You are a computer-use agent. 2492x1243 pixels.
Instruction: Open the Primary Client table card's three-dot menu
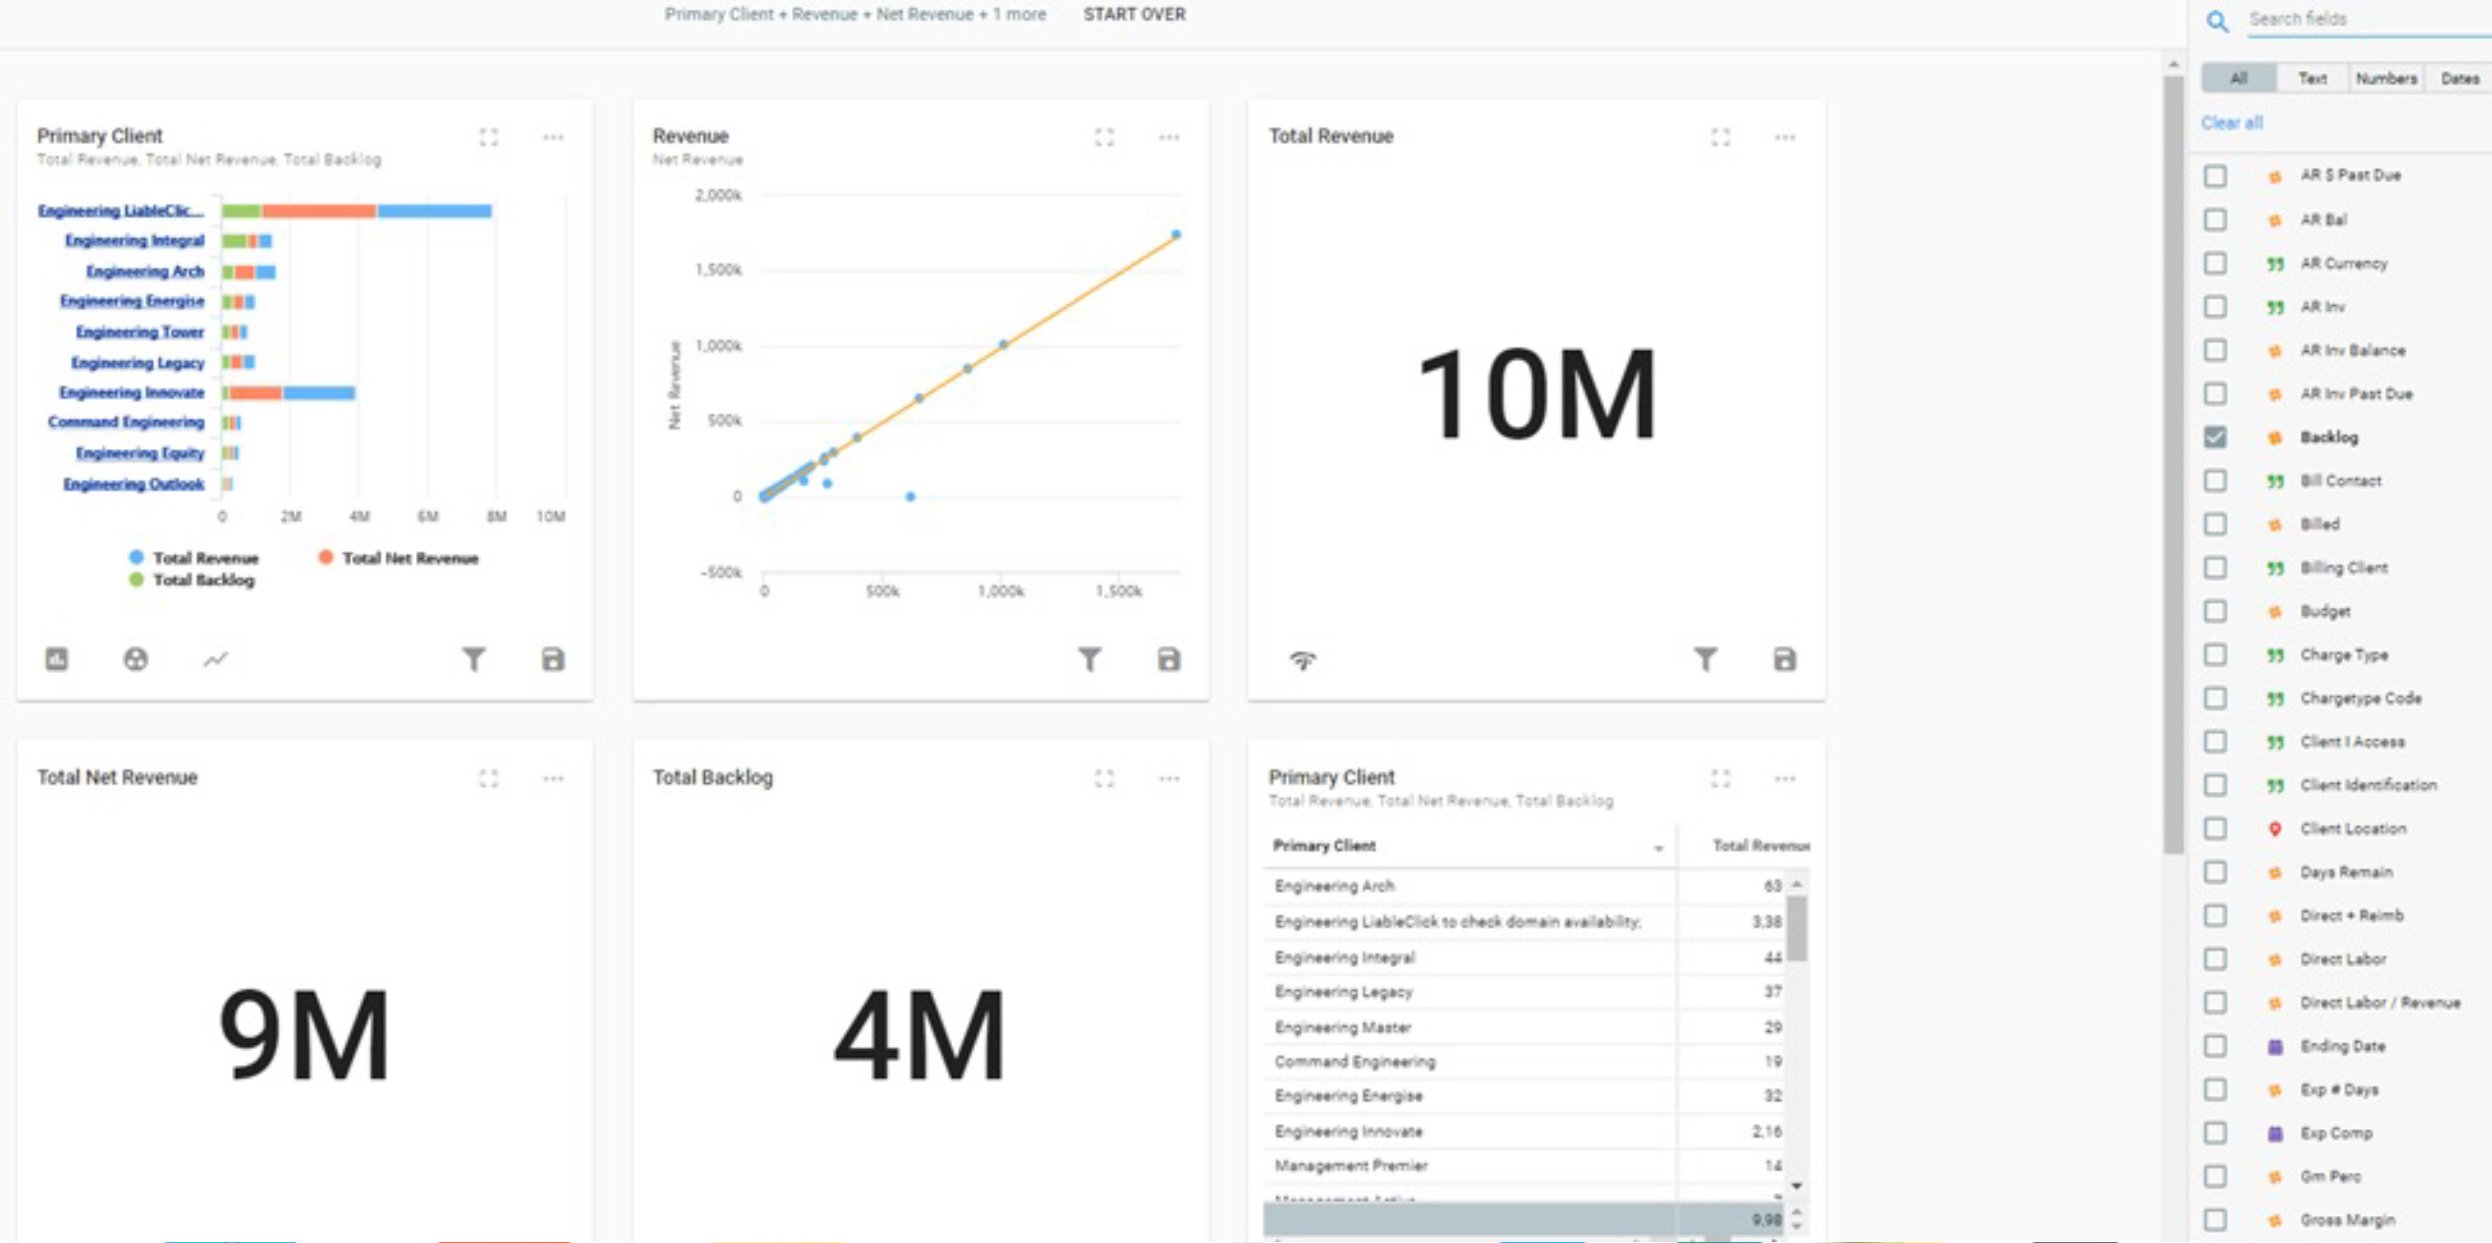pos(1784,778)
